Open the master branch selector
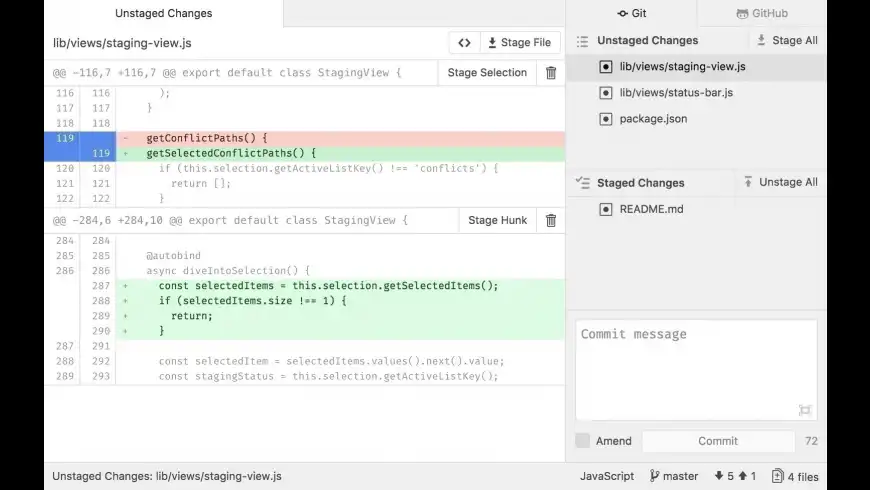The width and height of the screenshot is (870, 490). [674, 477]
